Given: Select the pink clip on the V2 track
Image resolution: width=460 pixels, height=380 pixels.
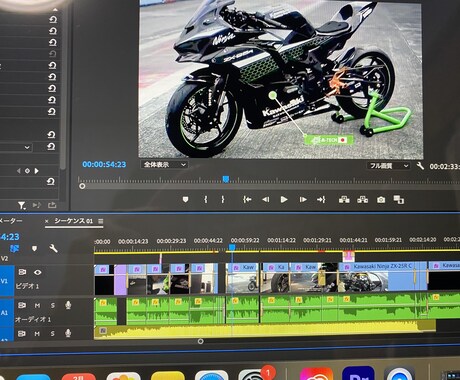Looking at the screenshot, I should [x=349, y=256].
